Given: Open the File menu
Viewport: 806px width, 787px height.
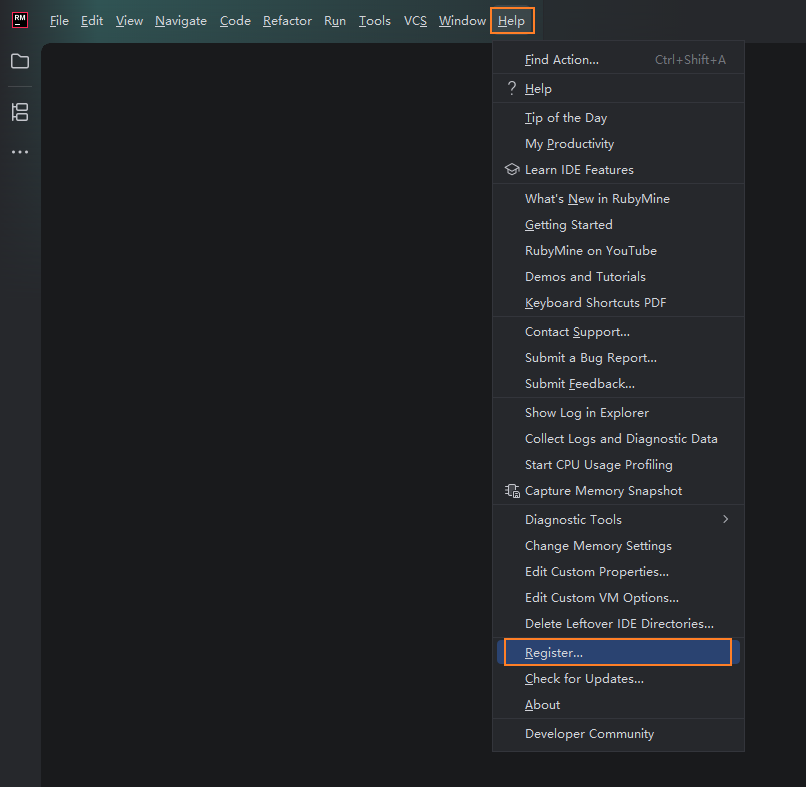Looking at the screenshot, I should [x=59, y=21].
